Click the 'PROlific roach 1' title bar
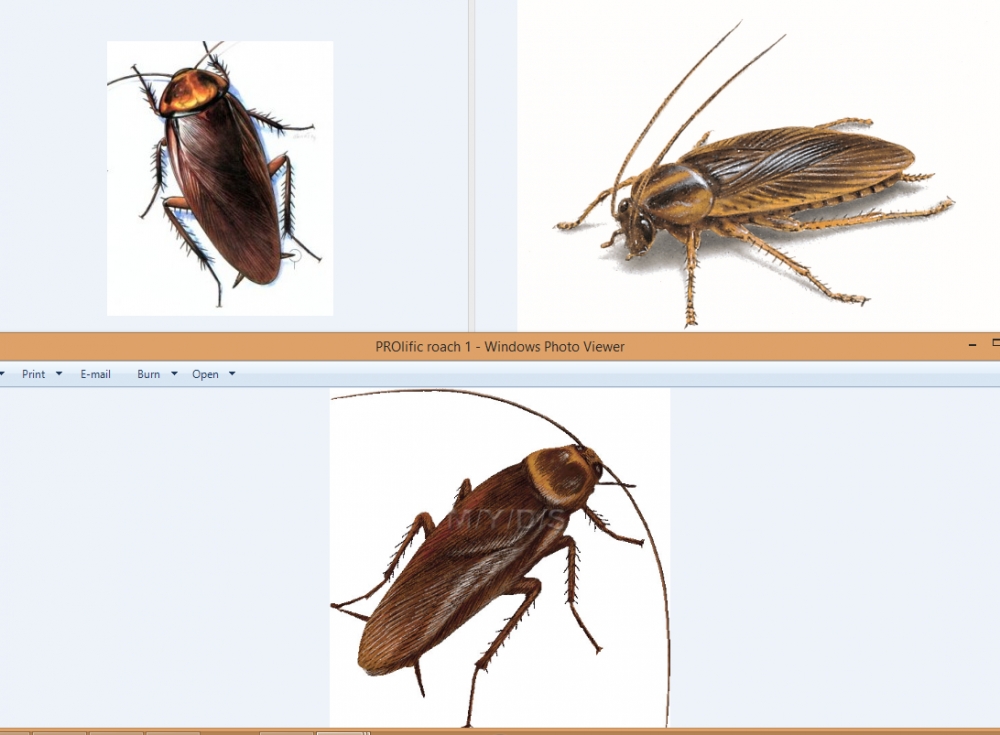1000x735 pixels. pyautogui.click(x=500, y=347)
